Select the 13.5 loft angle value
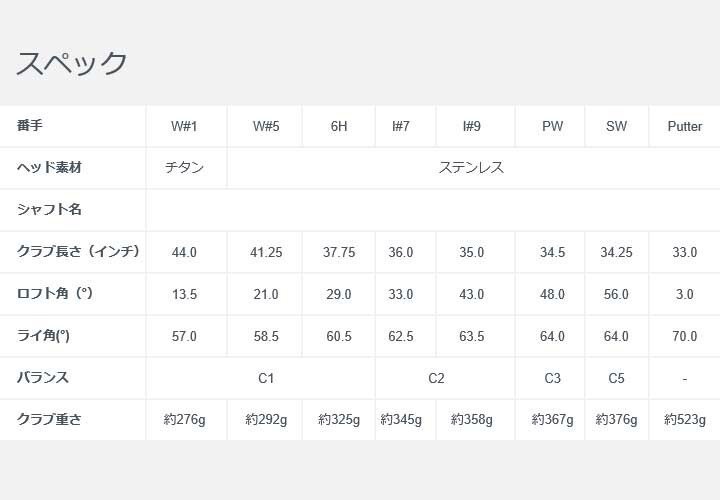The width and height of the screenshot is (720, 500). coord(185,295)
